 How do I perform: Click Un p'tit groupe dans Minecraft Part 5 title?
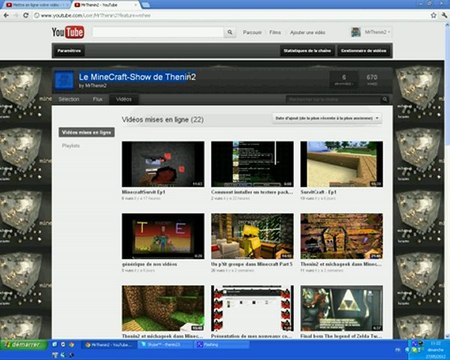point(252,264)
